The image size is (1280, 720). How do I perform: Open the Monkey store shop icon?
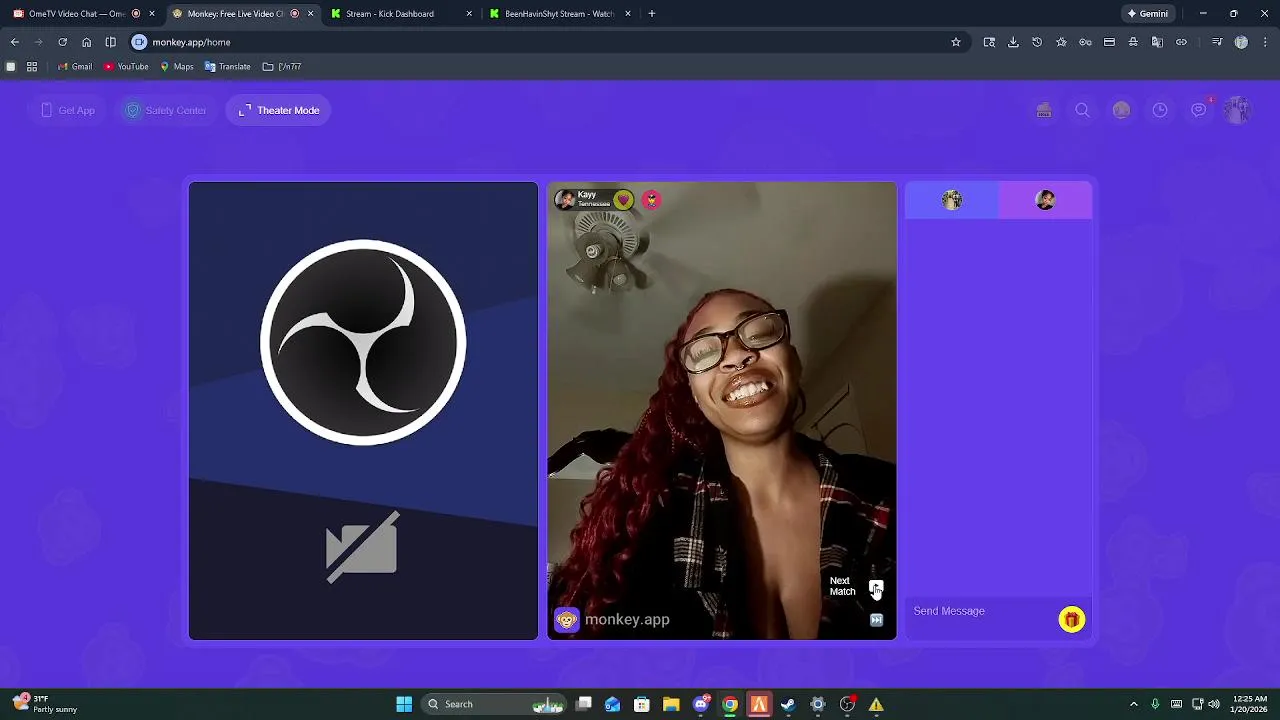pos(1044,110)
